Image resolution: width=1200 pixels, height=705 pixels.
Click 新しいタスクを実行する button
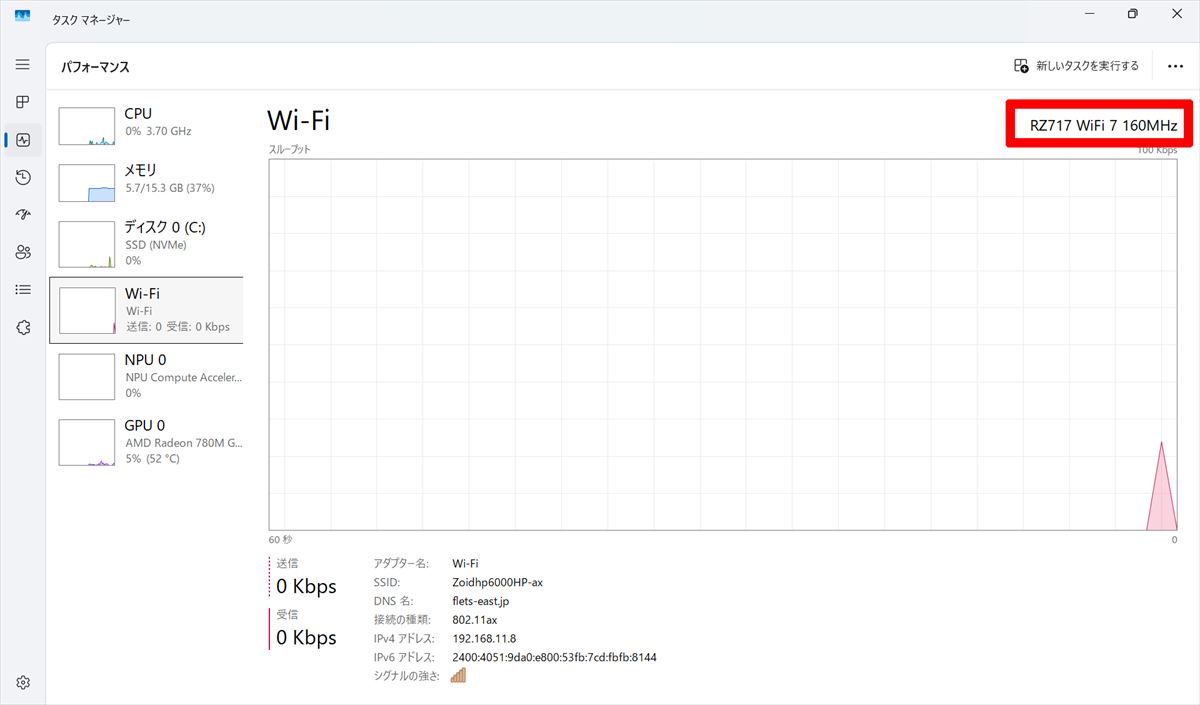click(1076, 66)
